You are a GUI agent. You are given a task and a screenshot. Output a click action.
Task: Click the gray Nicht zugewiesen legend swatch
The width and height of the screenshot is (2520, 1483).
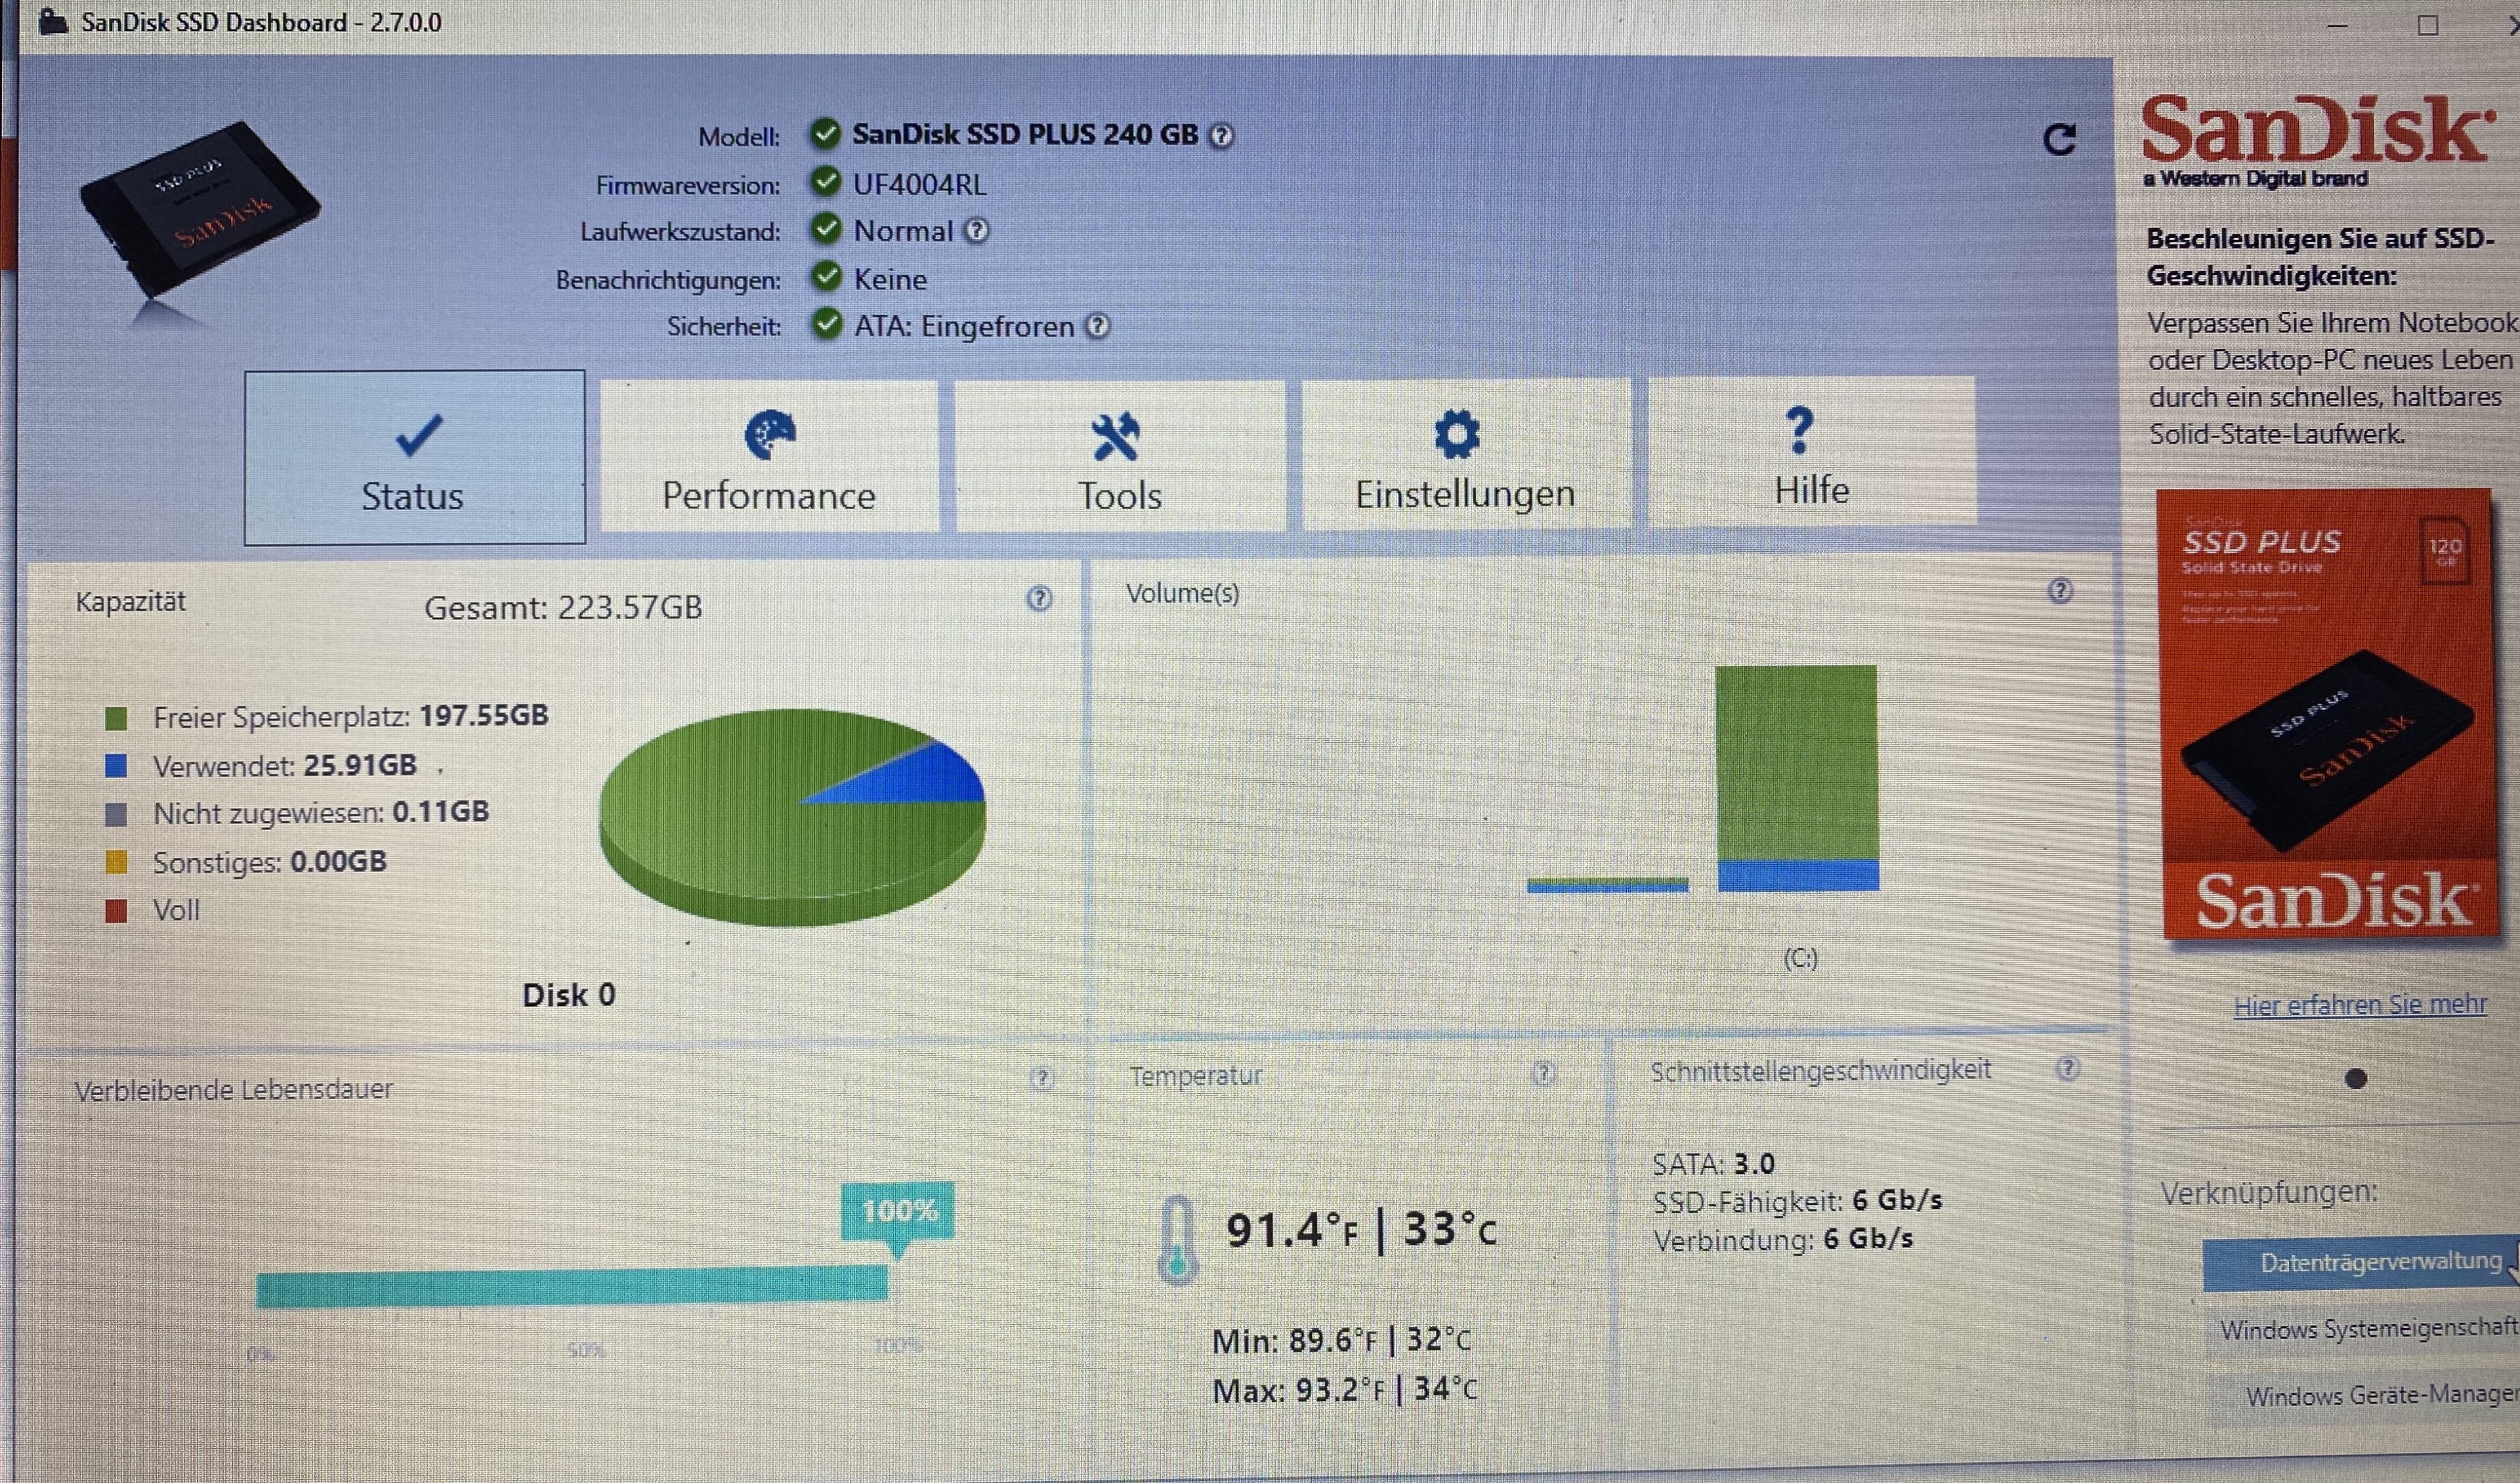116,814
